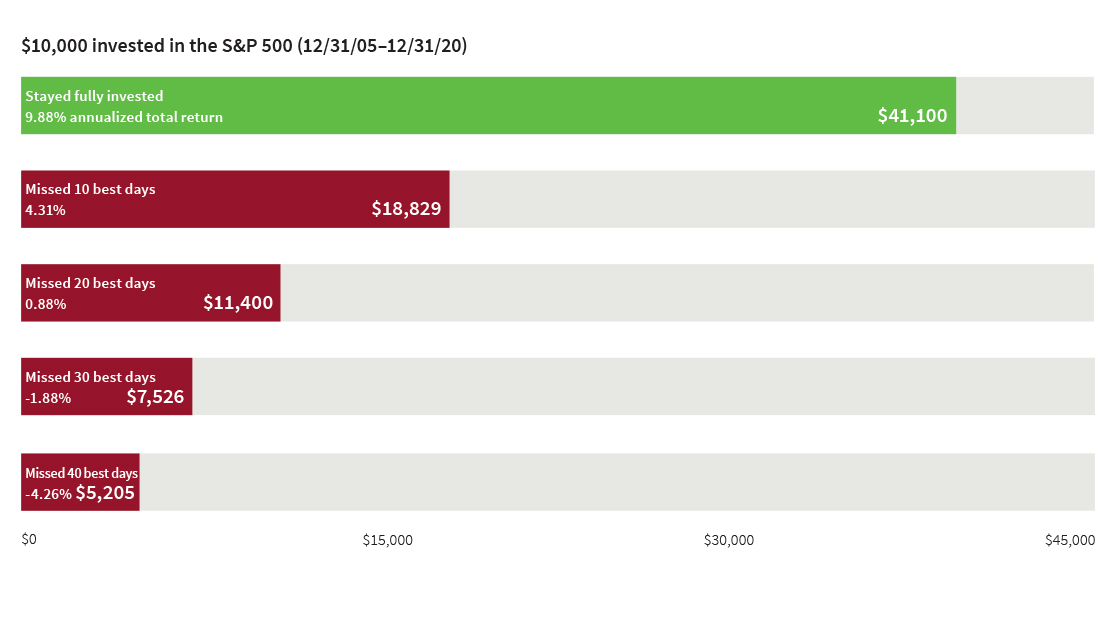Image resolution: width=1111 pixels, height=625 pixels.
Task: Click the $45,000 axis label
Action: pos(1070,541)
